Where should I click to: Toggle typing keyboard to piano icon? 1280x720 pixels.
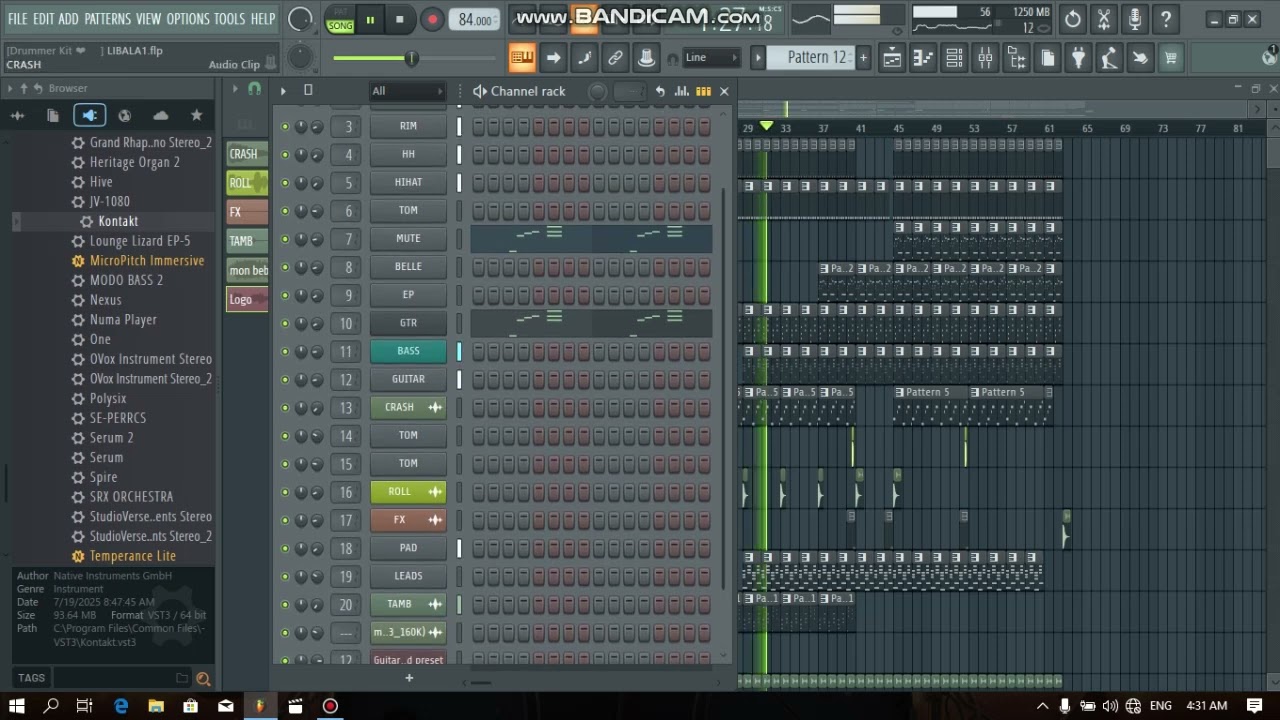522,58
